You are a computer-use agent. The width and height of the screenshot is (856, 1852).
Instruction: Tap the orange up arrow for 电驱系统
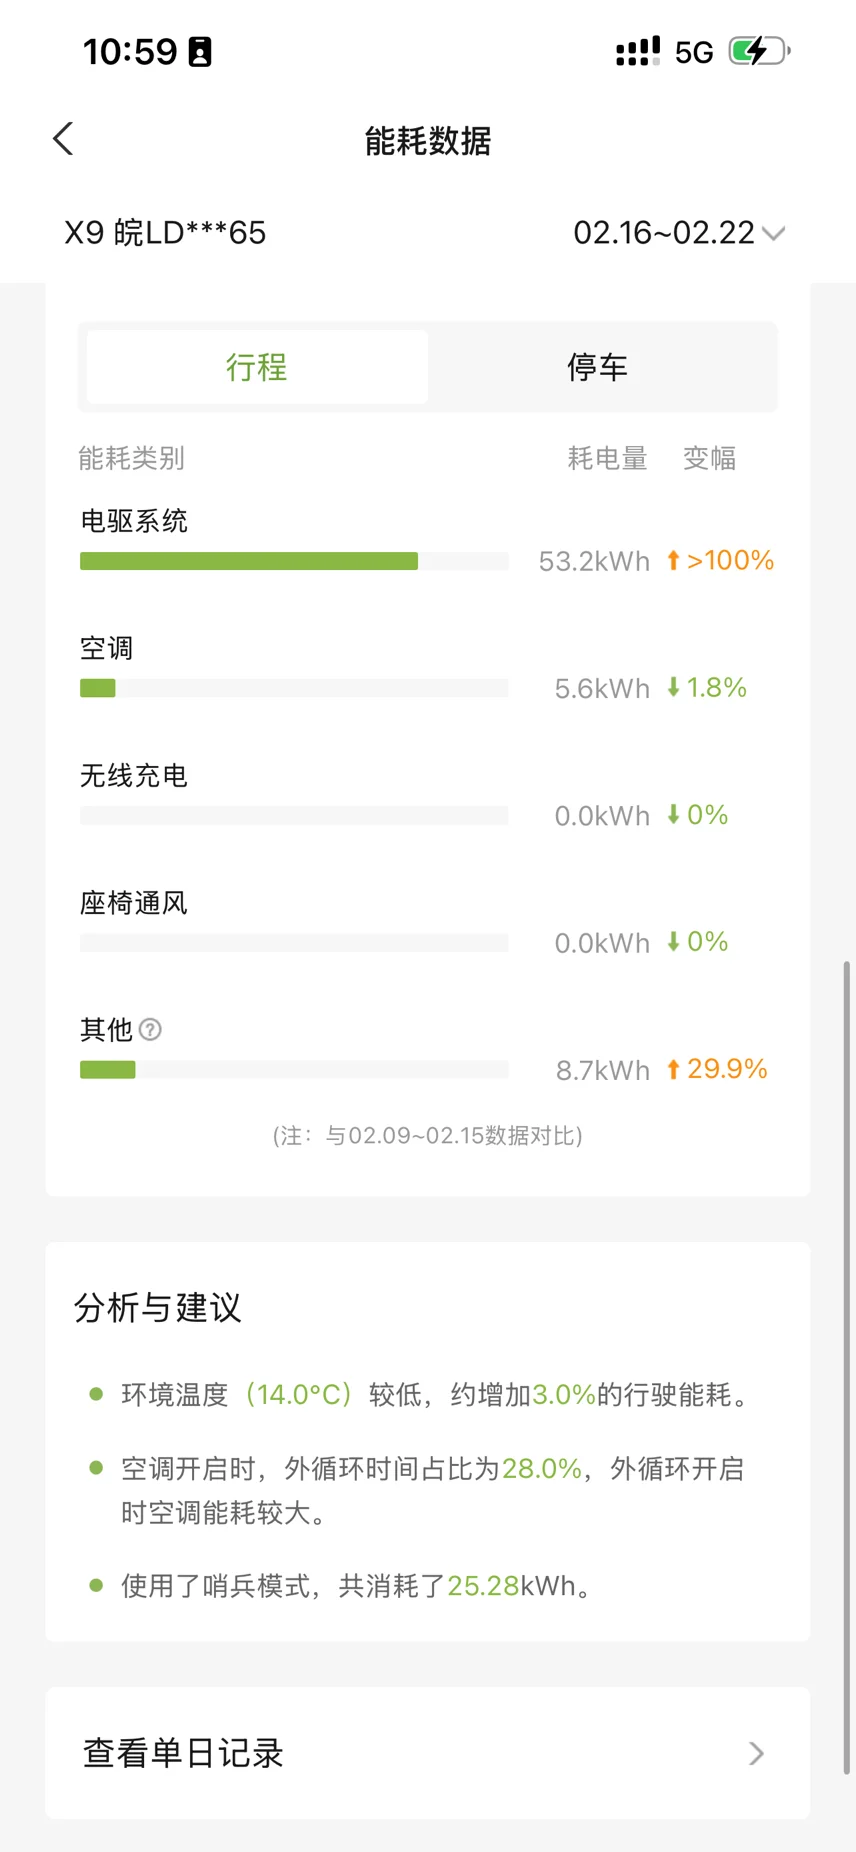tap(673, 560)
